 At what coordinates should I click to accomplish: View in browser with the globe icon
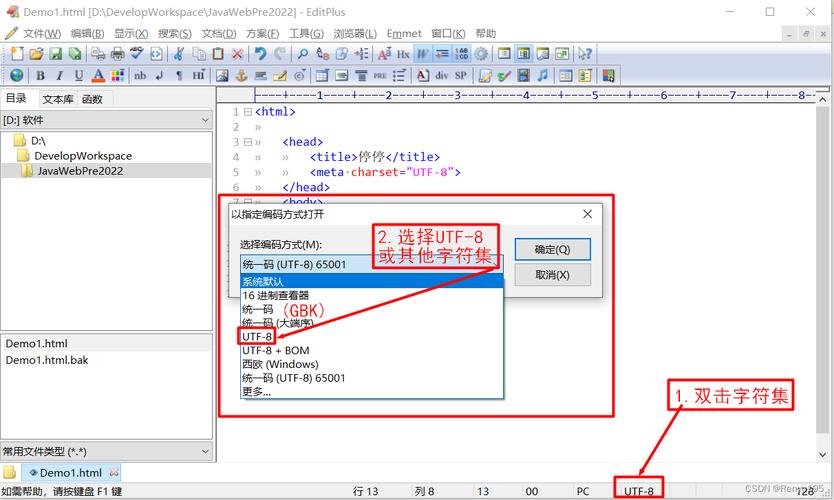[16, 75]
